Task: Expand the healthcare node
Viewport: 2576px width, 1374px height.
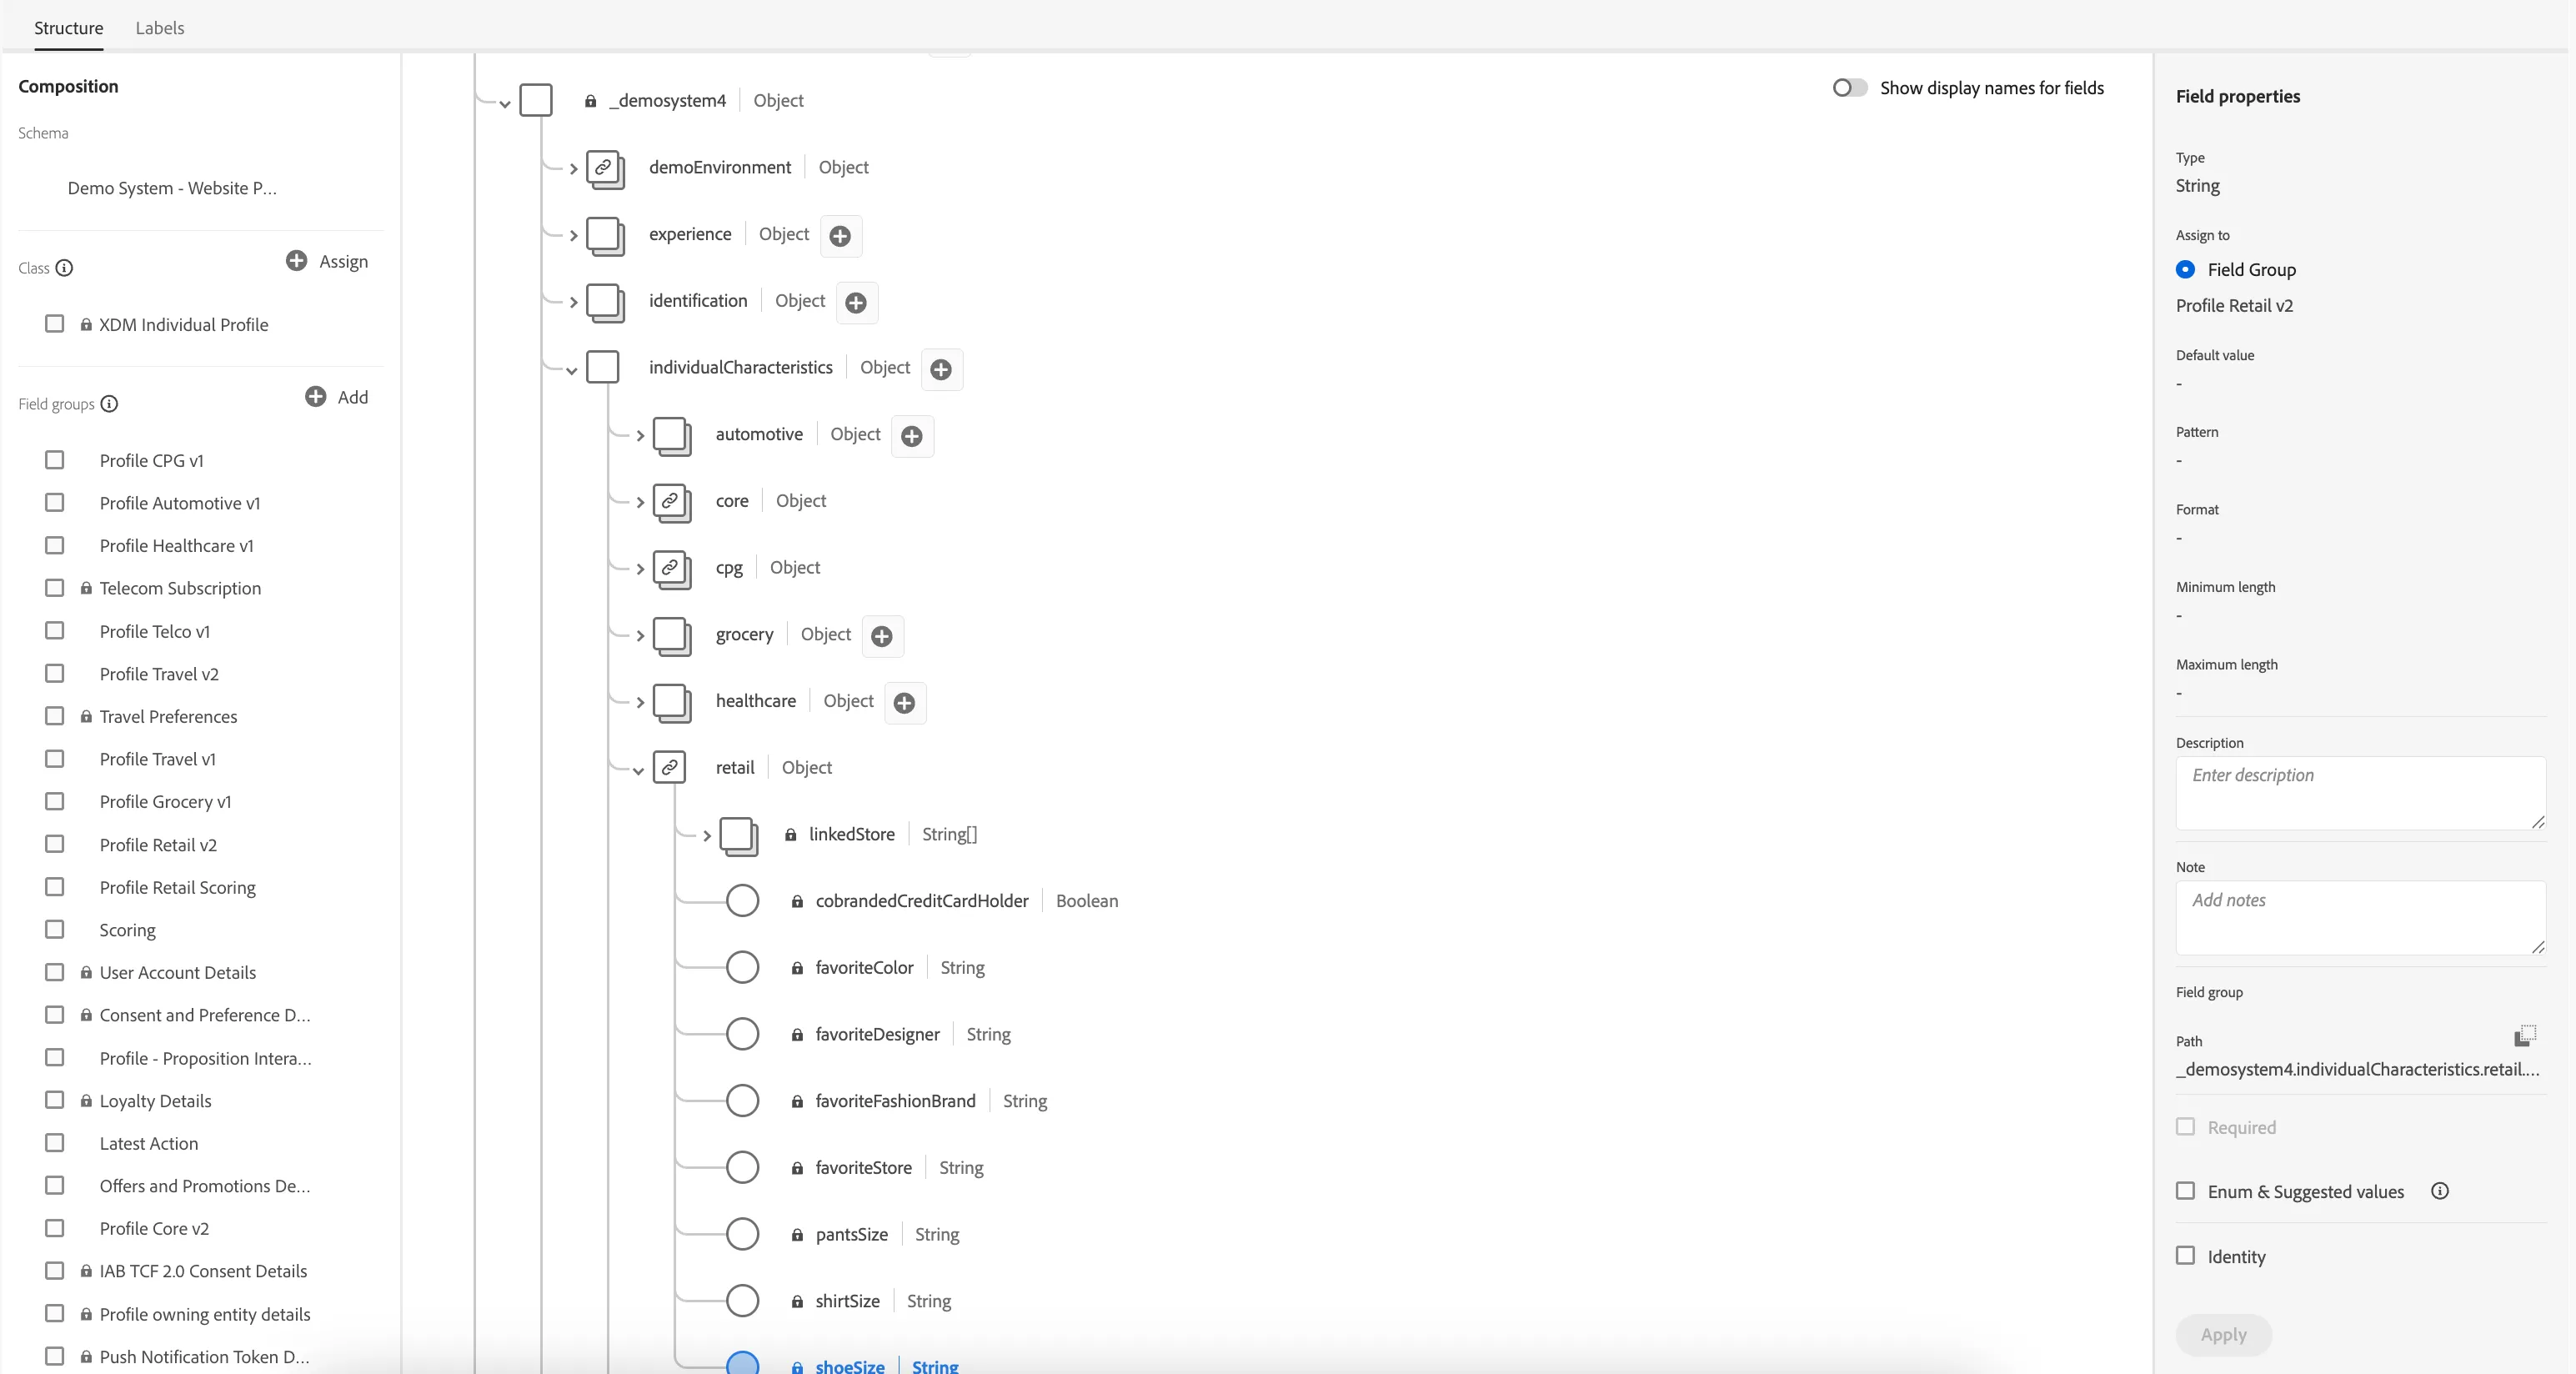Action: click(x=640, y=703)
